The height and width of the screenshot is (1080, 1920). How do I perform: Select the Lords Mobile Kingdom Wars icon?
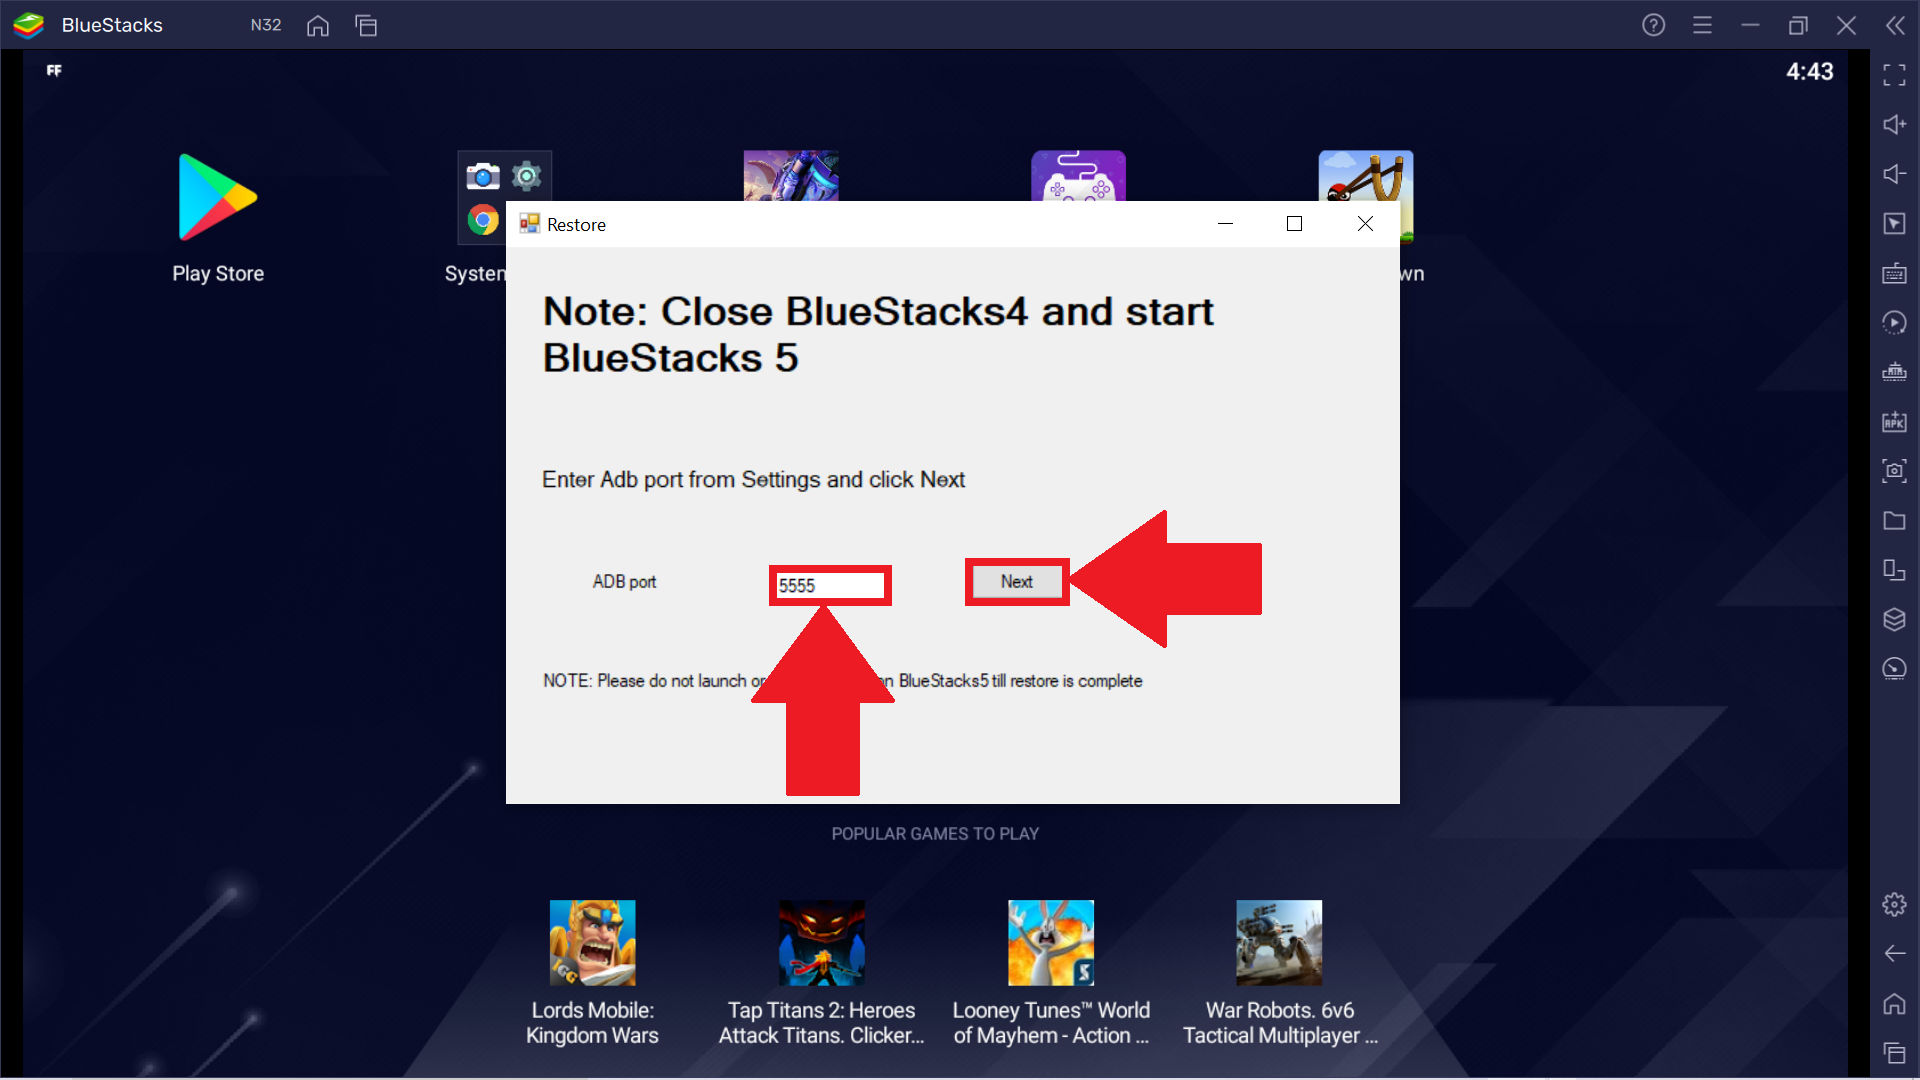[596, 942]
